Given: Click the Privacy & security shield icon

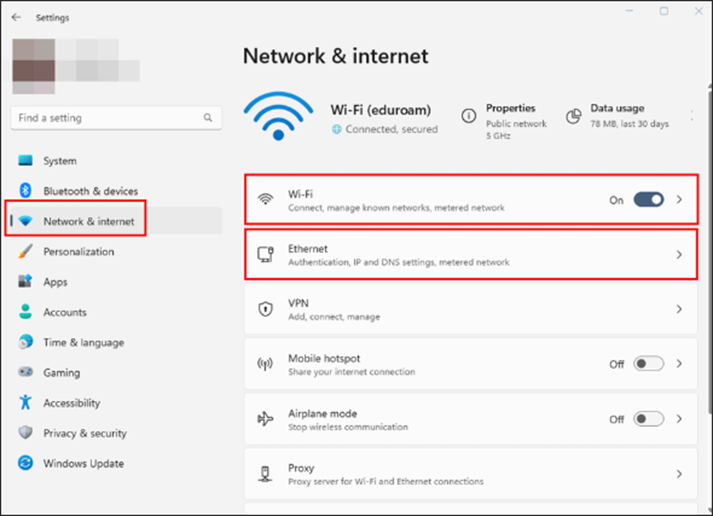Looking at the screenshot, I should click(x=25, y=434).
